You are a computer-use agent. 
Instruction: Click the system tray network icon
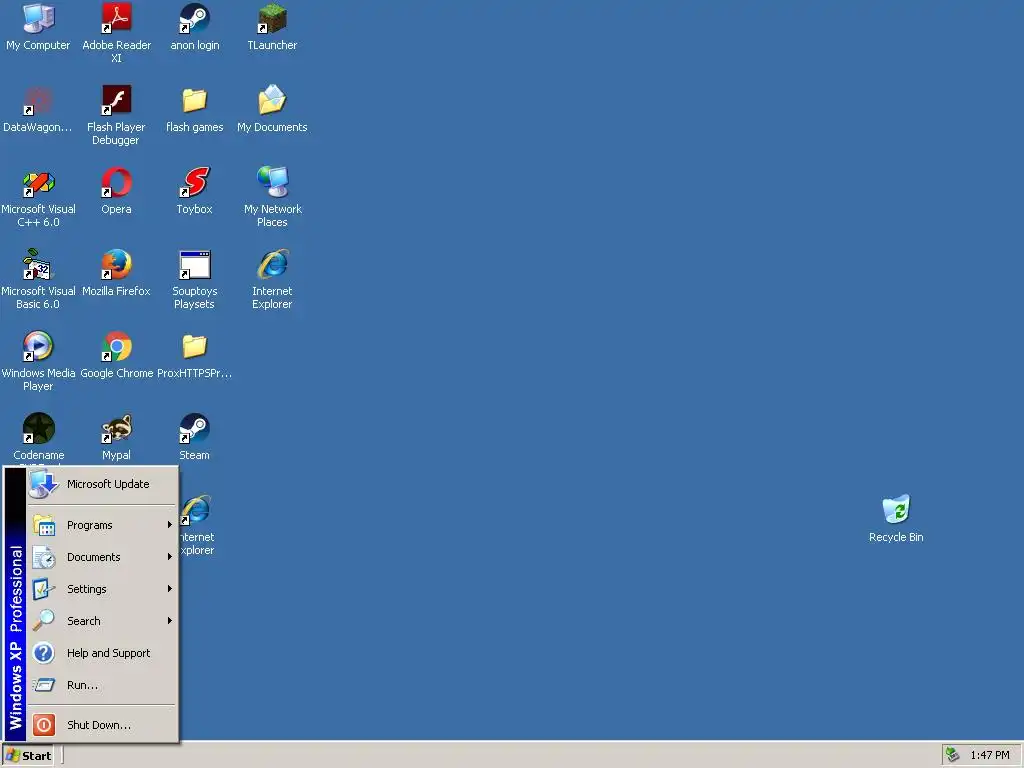[952, 755]
